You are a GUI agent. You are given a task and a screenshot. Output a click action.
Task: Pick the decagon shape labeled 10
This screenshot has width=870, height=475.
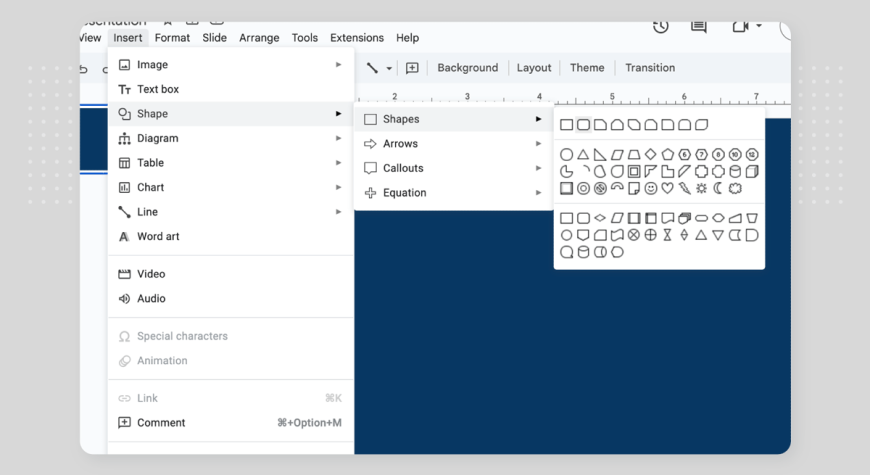tap(735, 154)
